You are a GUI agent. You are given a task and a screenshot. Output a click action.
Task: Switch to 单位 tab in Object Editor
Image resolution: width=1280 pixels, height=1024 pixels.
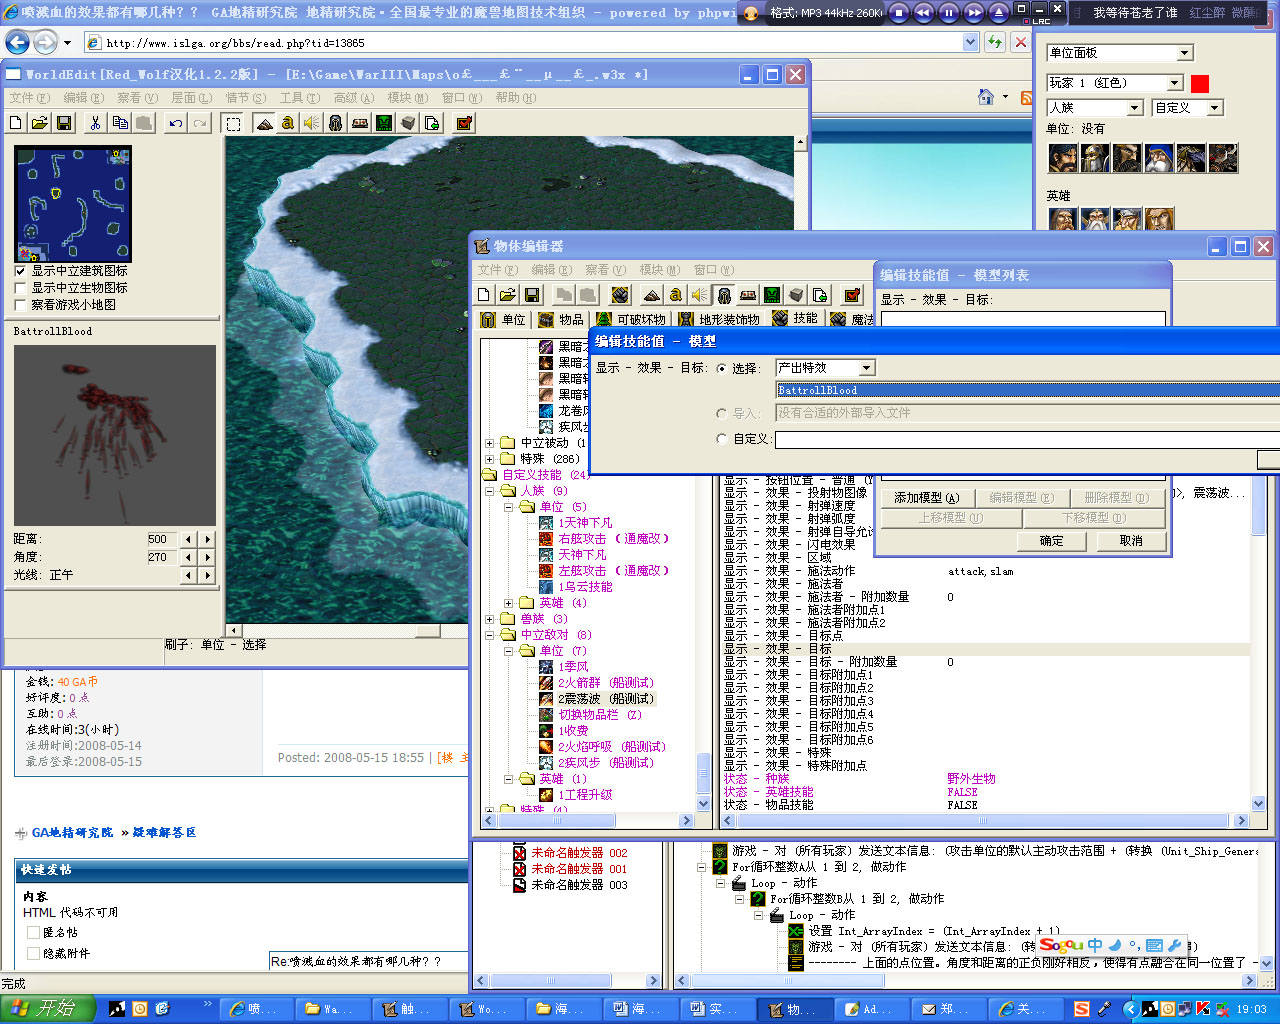coord(503,319)
